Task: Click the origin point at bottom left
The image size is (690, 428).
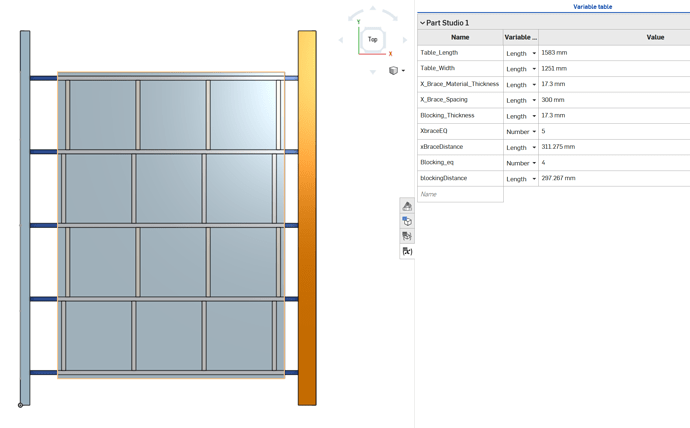Action: tap(20, 405)
